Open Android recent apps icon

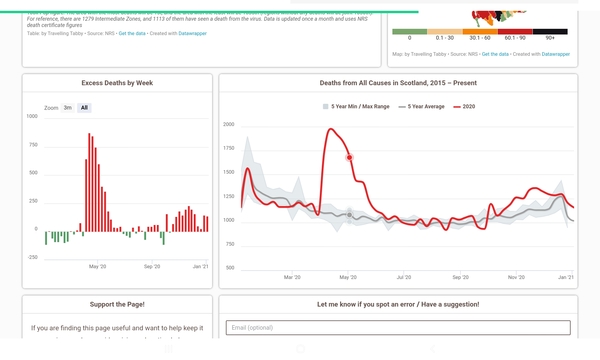click(x=168, y=349)
